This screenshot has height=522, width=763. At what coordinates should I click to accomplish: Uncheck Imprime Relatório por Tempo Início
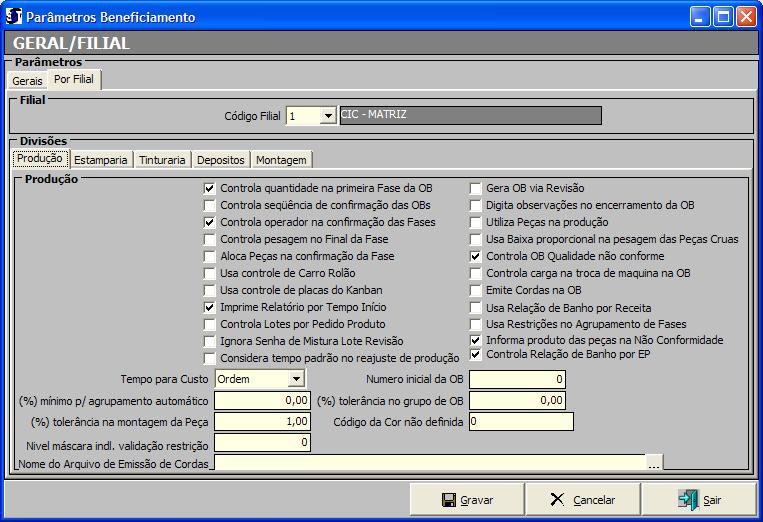click(x=210, y=307)
